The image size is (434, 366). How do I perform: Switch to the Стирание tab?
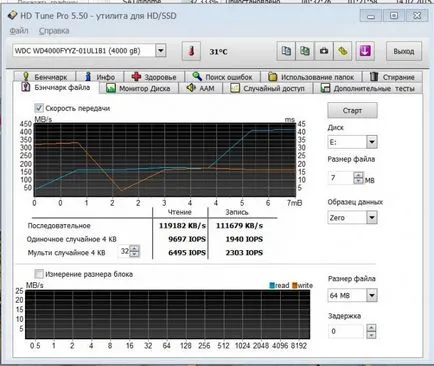(x=392, y=77)
